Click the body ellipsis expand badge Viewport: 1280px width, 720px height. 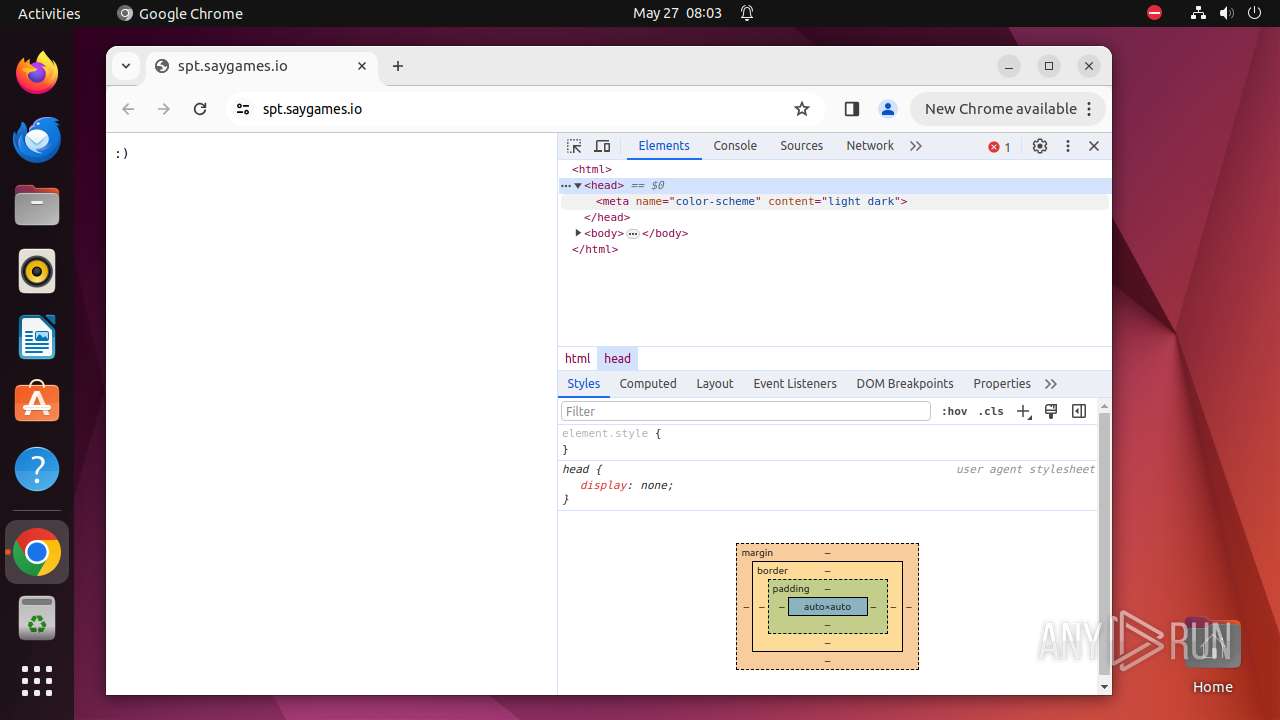click(633, 233)
